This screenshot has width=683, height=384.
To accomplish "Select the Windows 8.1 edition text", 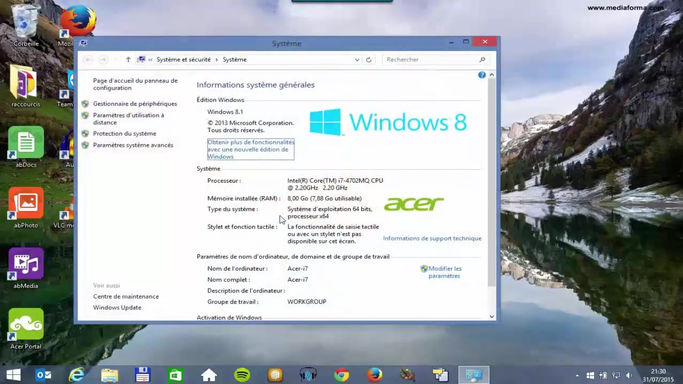I will coord(225,112).
